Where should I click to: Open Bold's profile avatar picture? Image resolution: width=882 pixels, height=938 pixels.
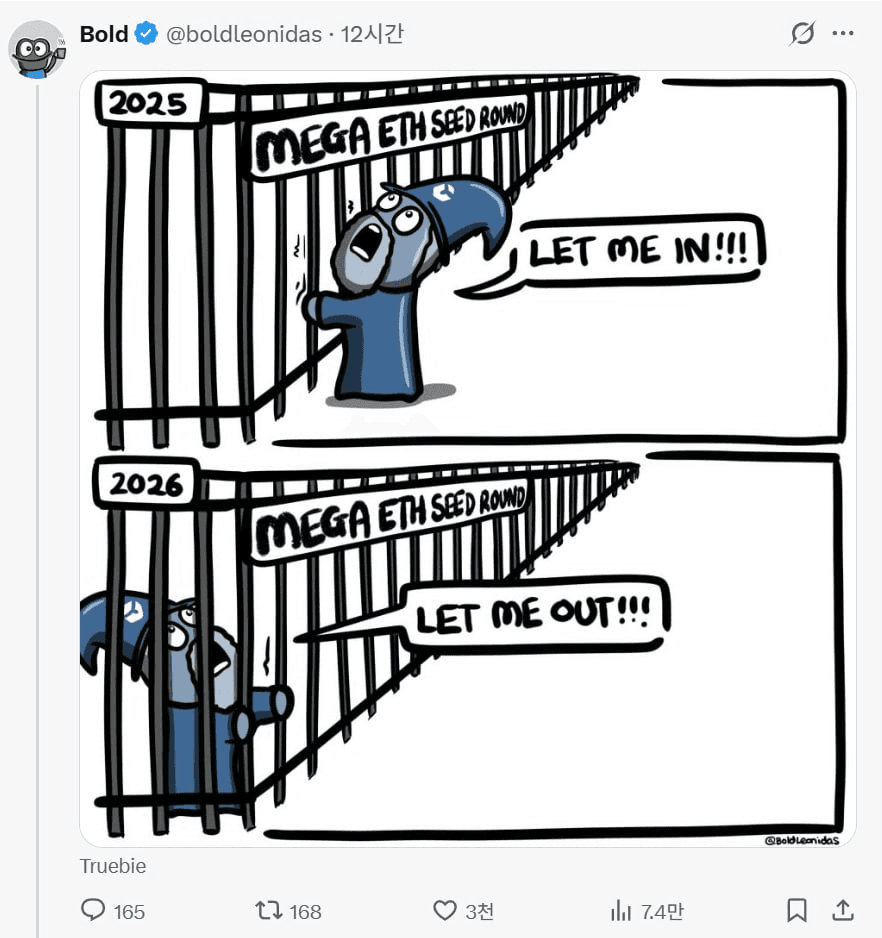37,50
